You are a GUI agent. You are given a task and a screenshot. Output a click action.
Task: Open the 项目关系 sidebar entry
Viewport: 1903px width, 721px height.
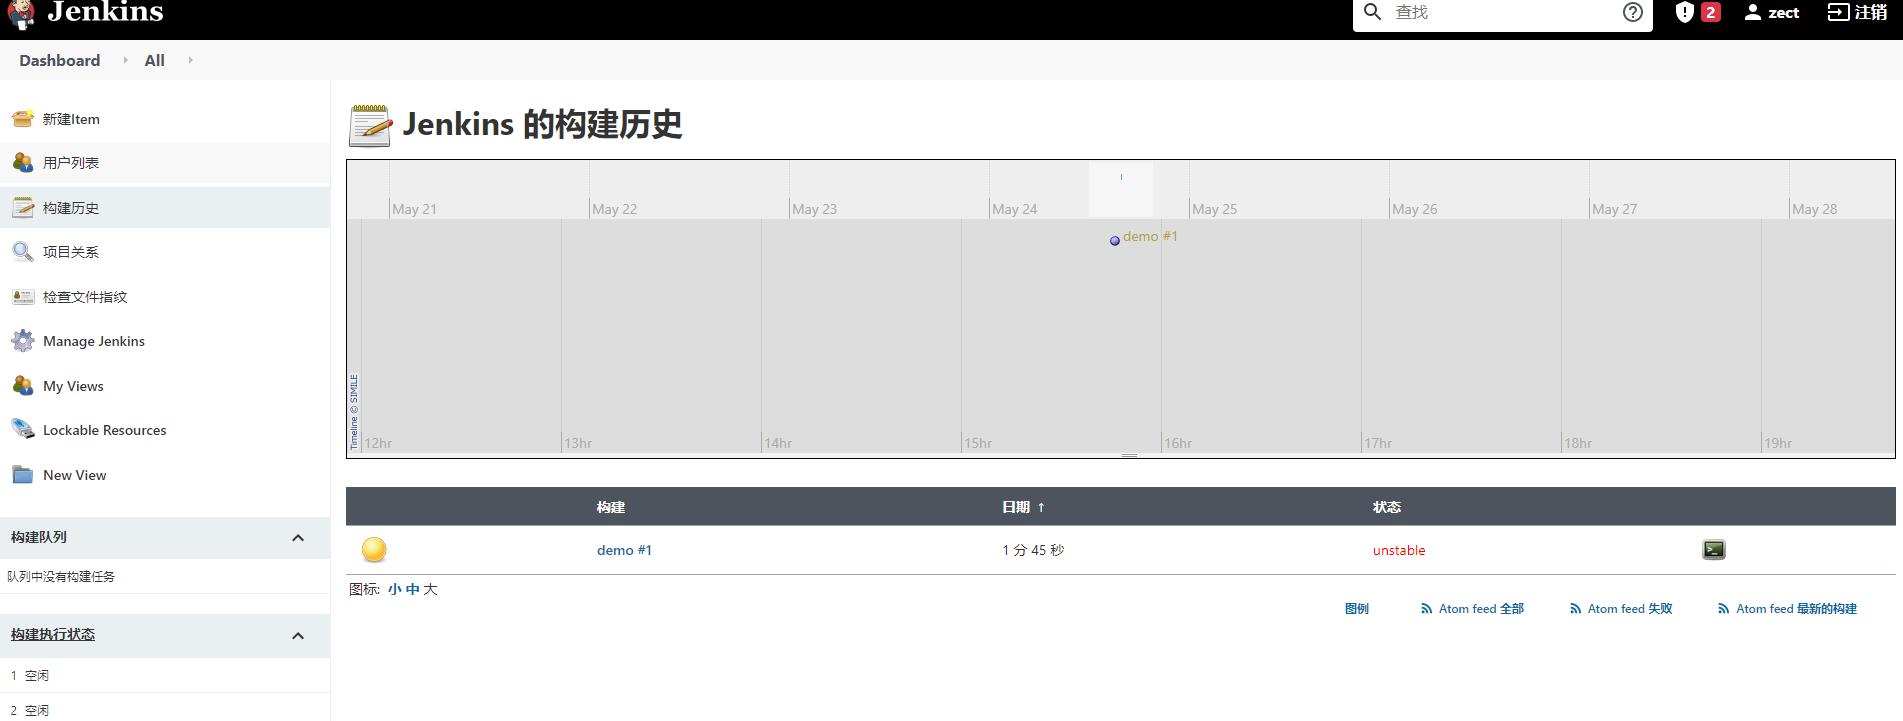71,252
